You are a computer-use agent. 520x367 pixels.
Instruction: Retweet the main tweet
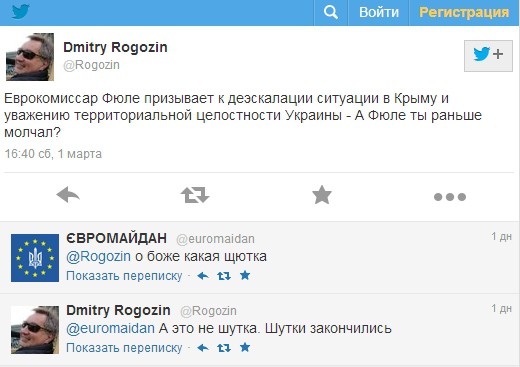tap(195, 195)
